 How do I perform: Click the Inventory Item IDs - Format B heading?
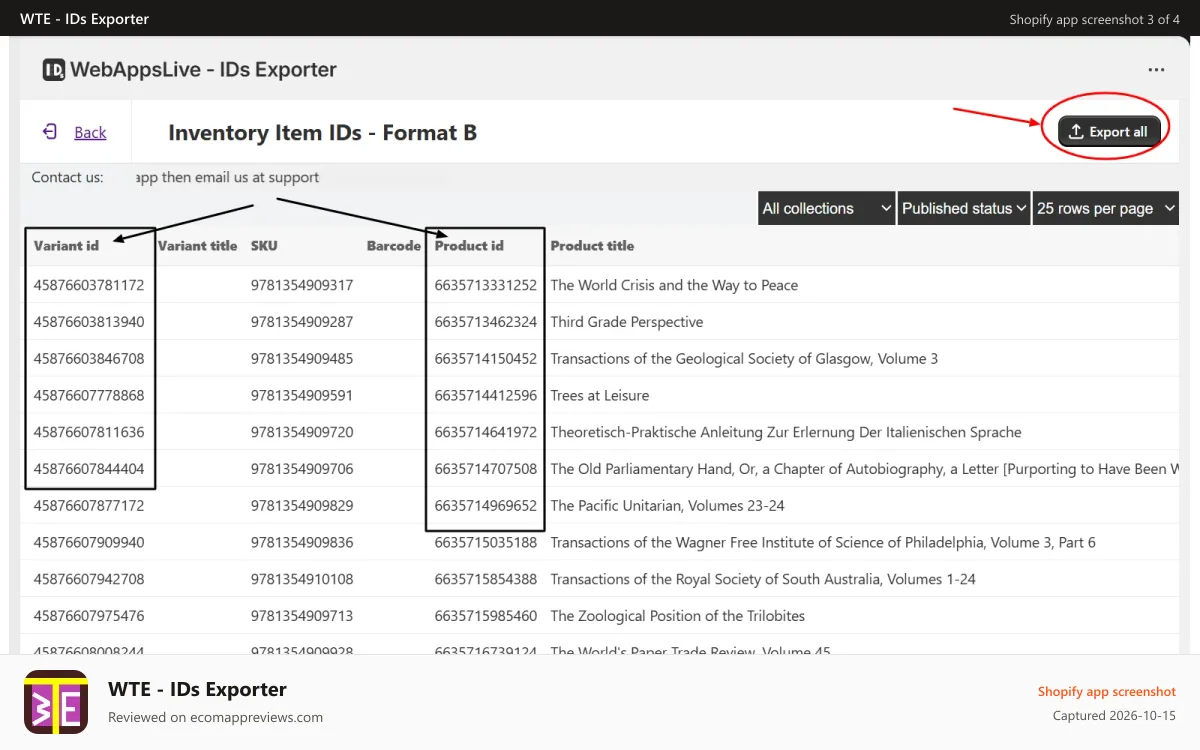coord(322,132)
